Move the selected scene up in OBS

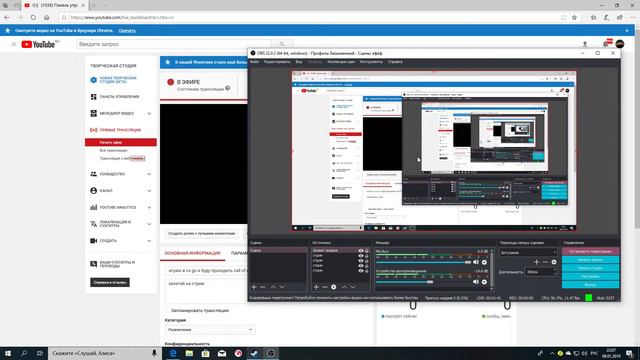[273, 287]
